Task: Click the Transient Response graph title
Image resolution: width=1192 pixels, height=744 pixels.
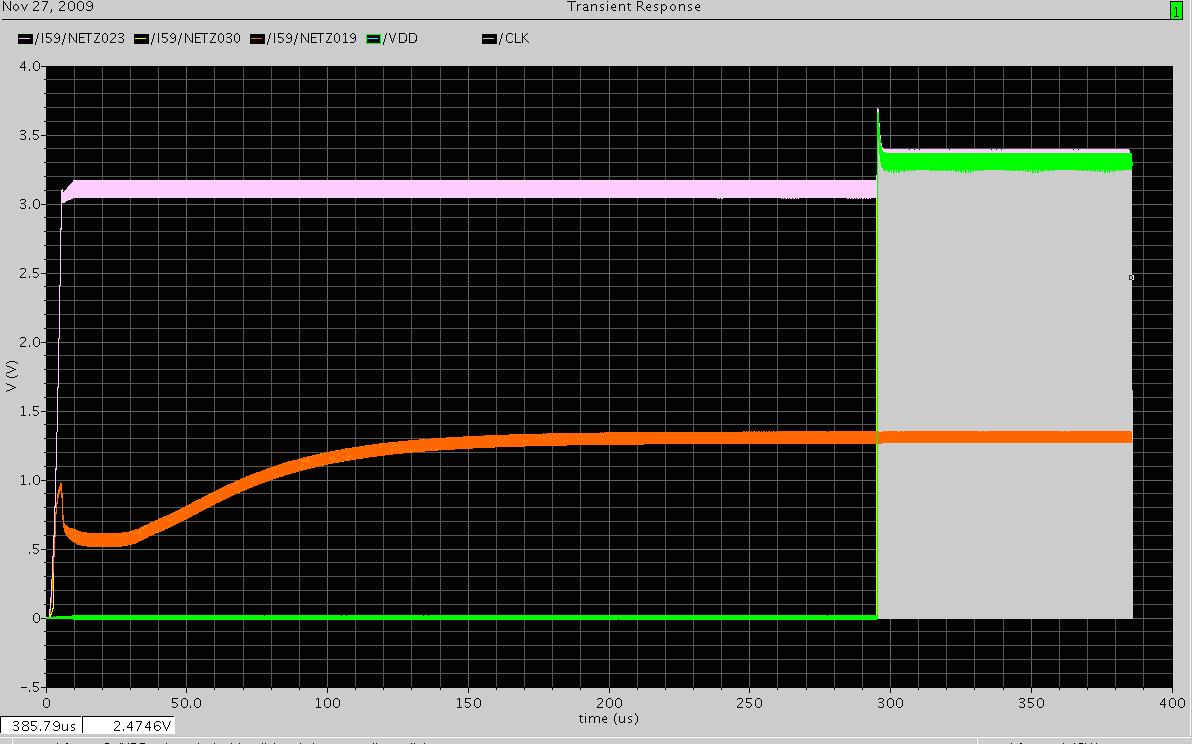Action: [634, 7]
